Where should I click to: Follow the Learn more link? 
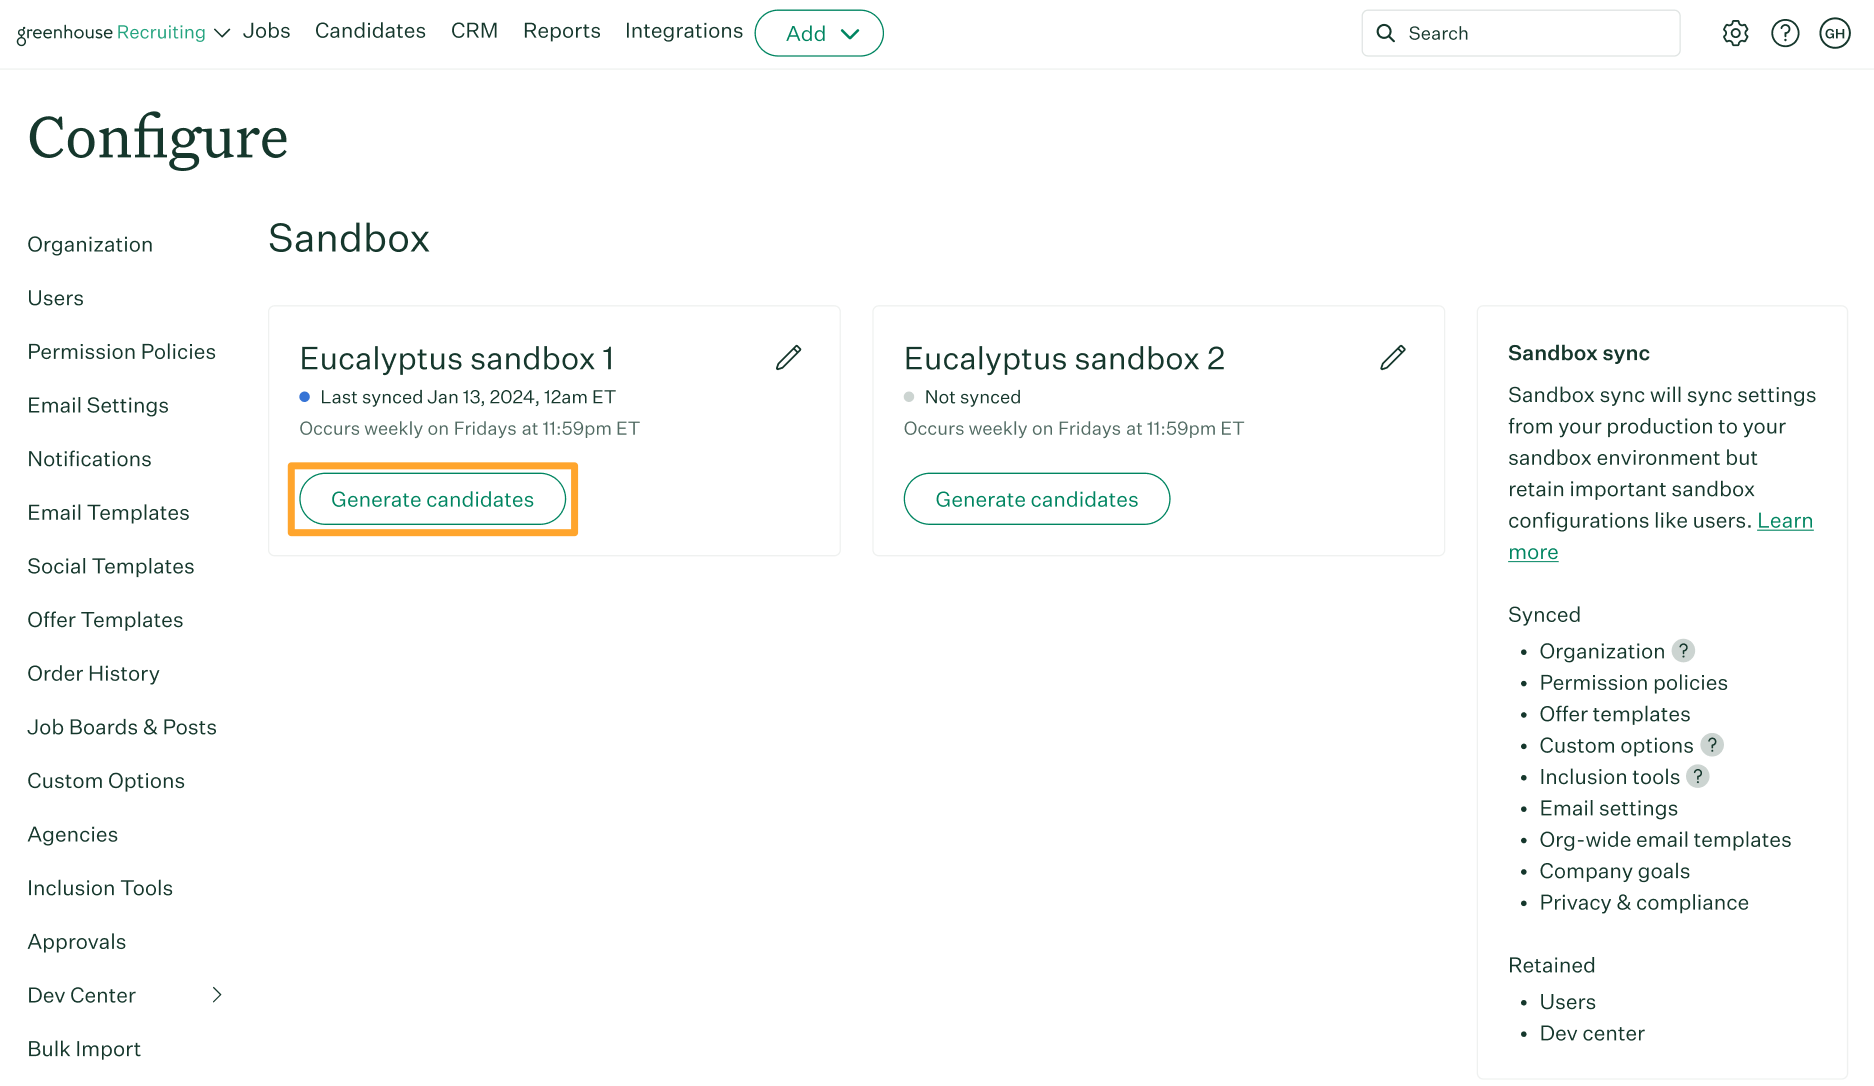point(1784,521)
